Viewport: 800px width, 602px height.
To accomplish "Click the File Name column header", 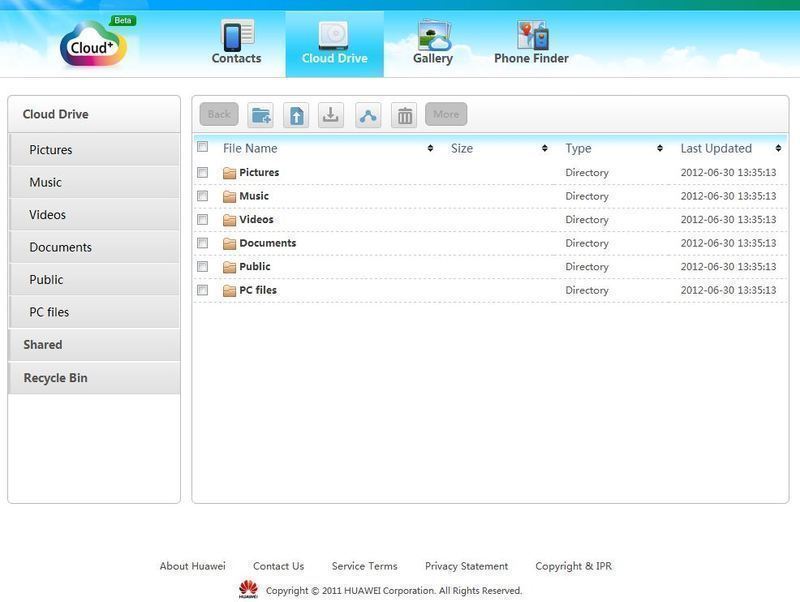I will click(x=250, y=148).
